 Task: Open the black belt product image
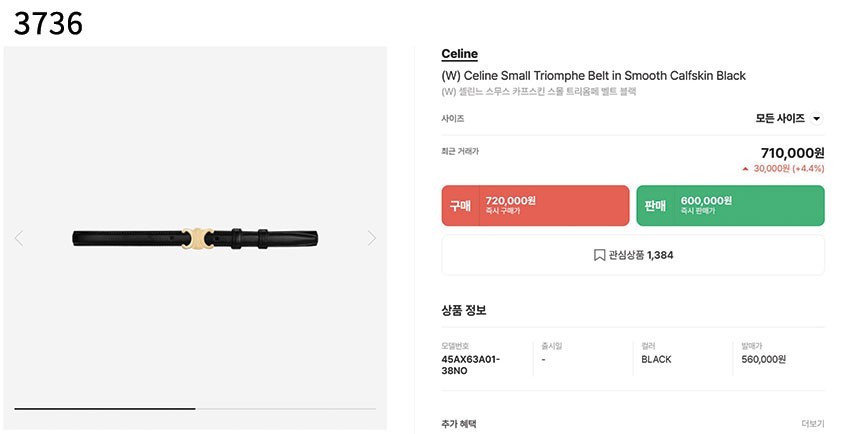tap(195, 238)
